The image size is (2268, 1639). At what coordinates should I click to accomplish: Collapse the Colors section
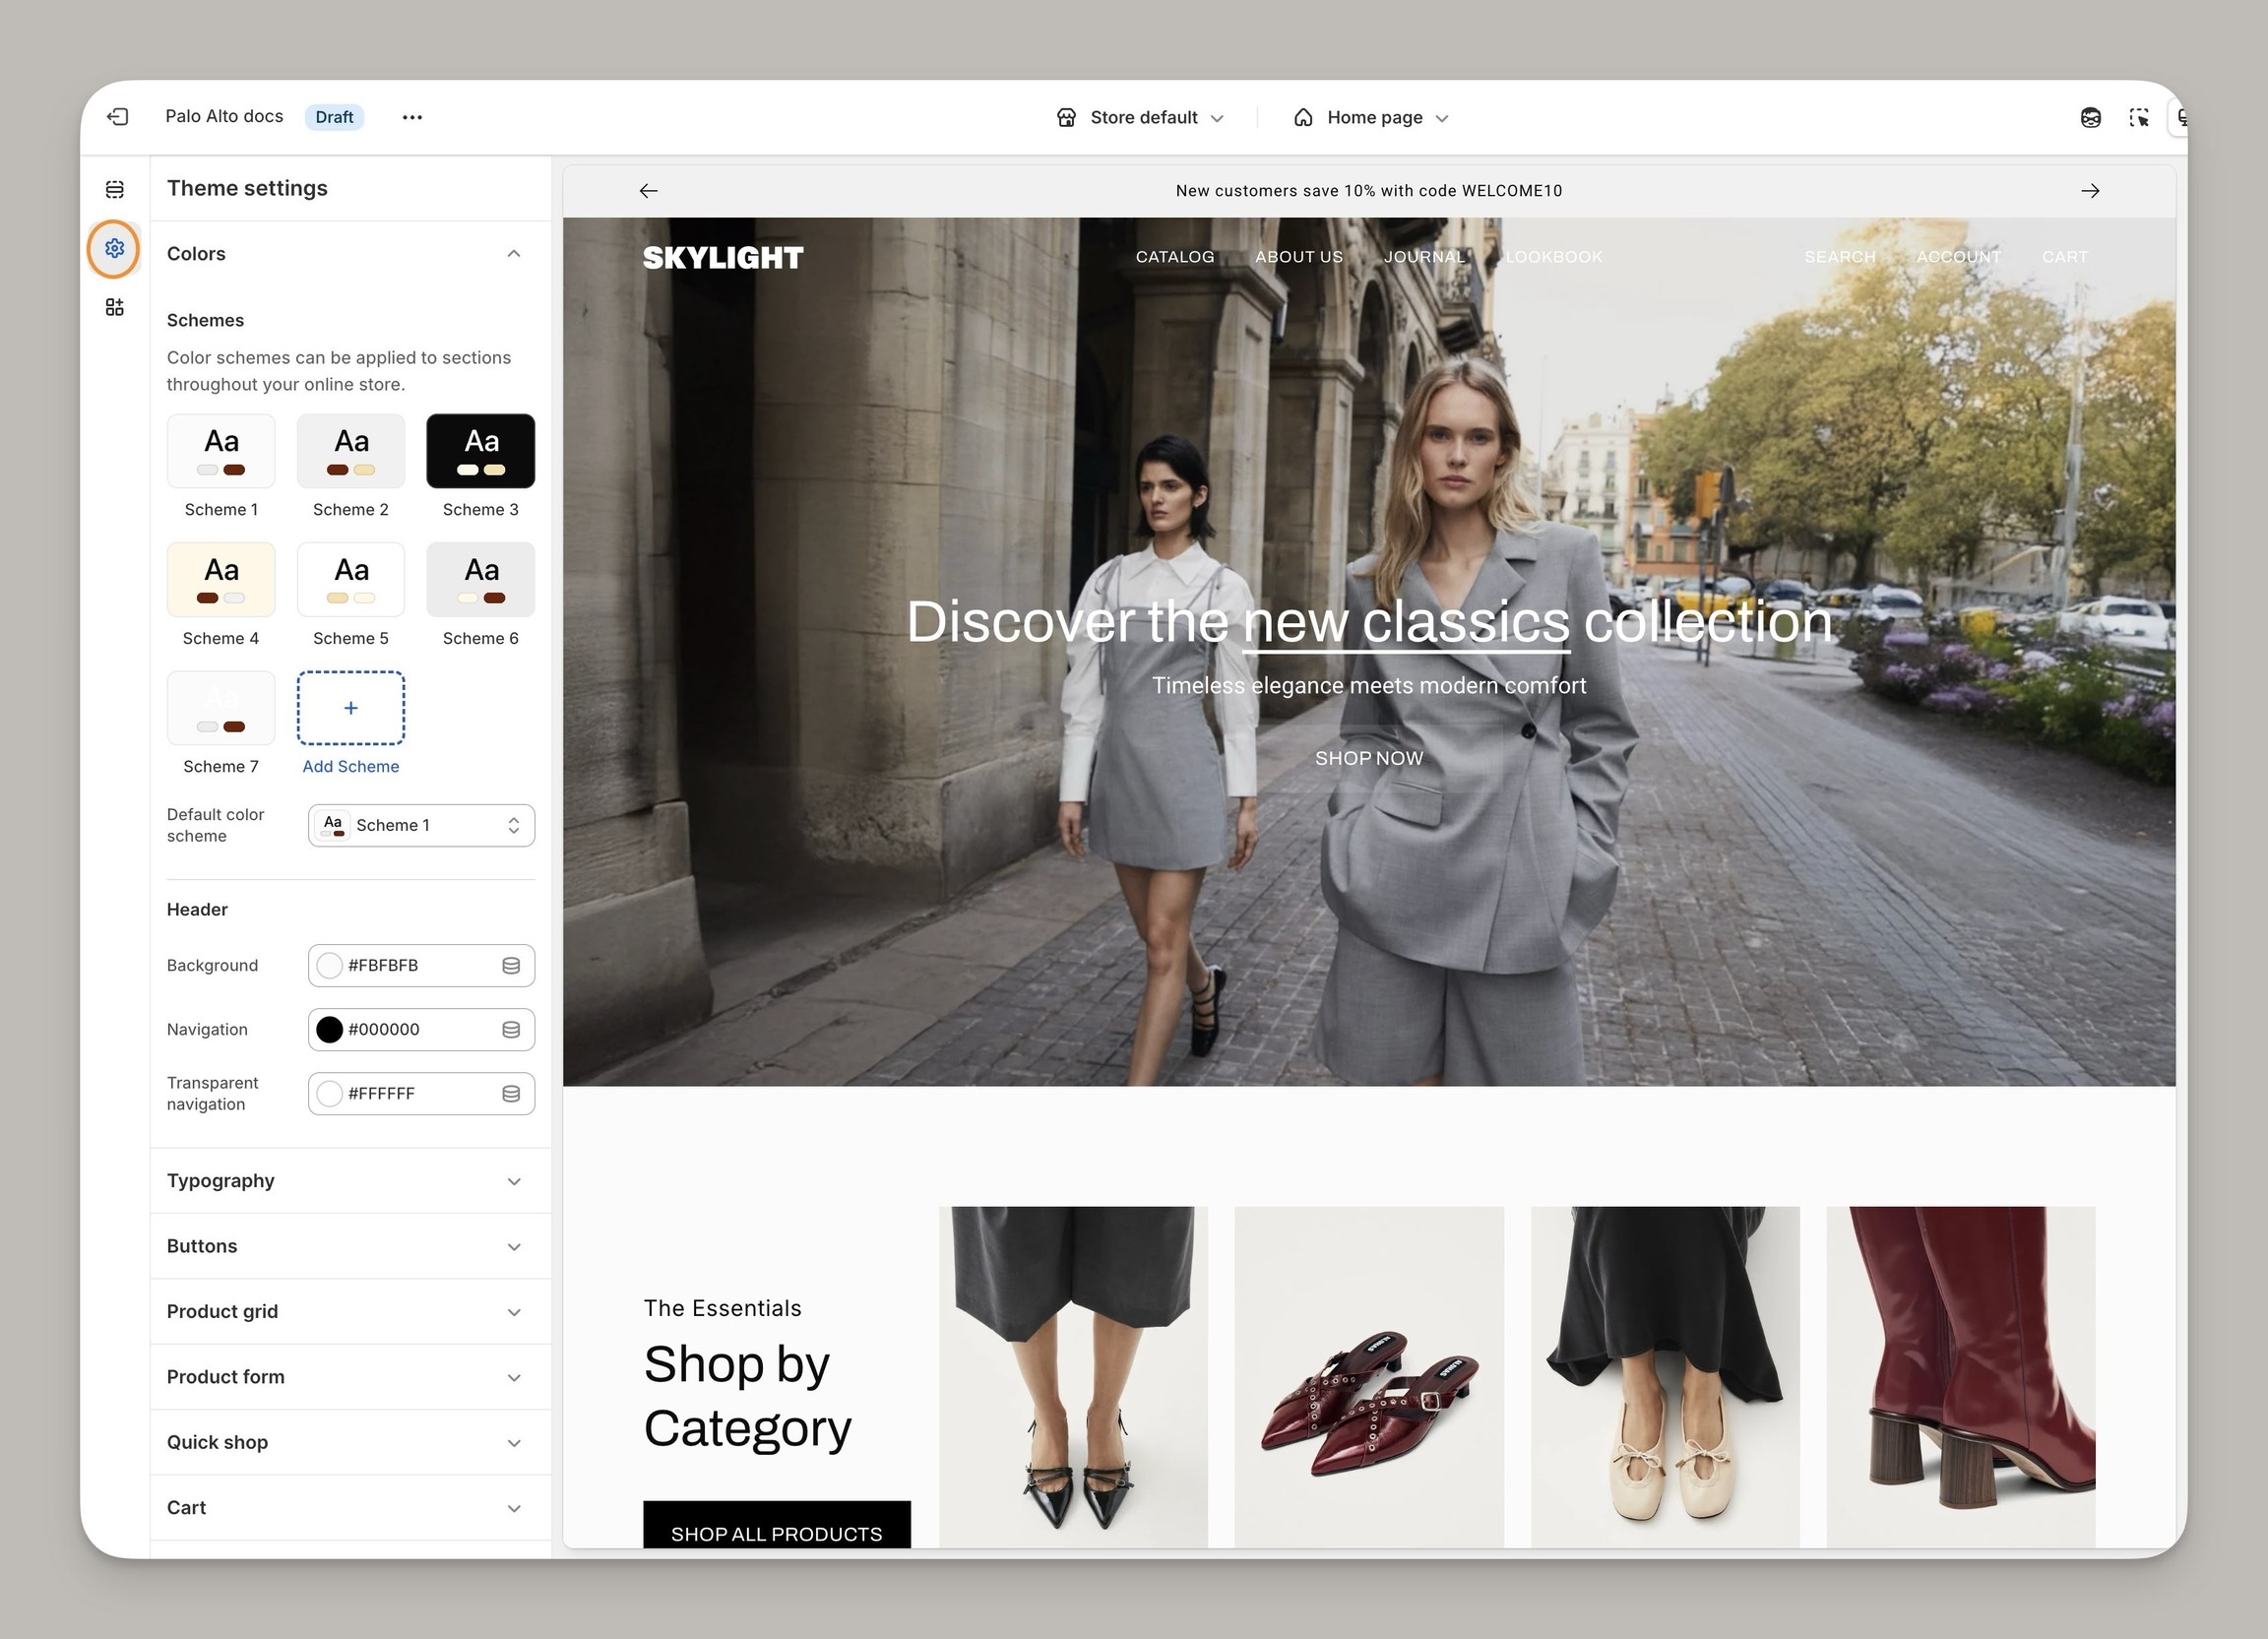pos(513,254)
